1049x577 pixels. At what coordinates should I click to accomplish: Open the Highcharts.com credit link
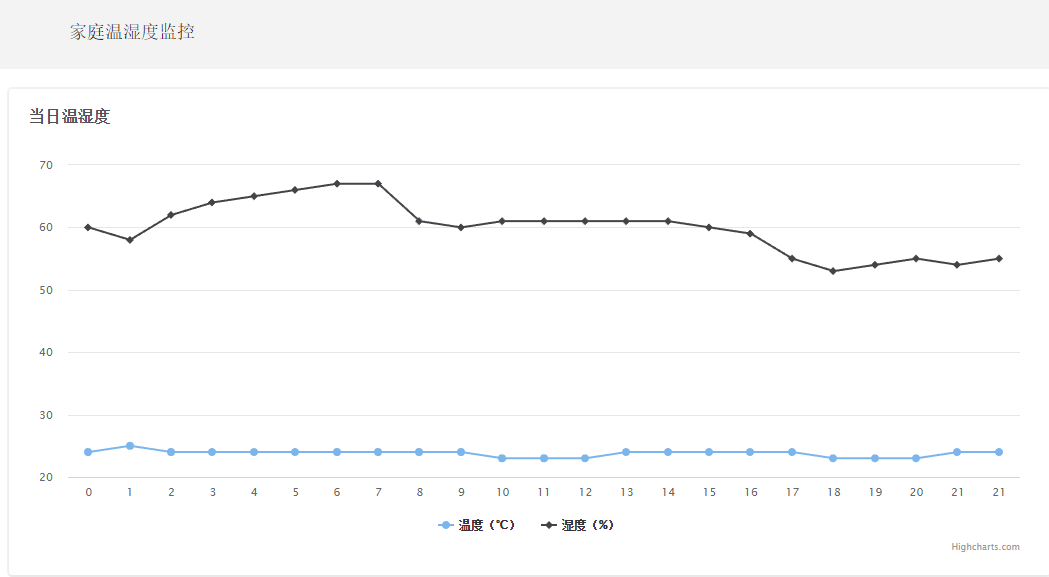coord(985,547)
